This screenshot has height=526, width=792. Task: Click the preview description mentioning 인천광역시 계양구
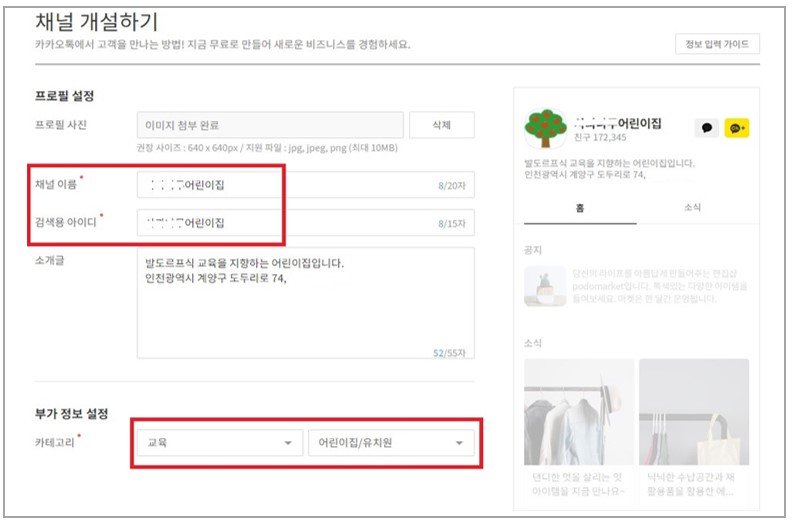(609, 169)
